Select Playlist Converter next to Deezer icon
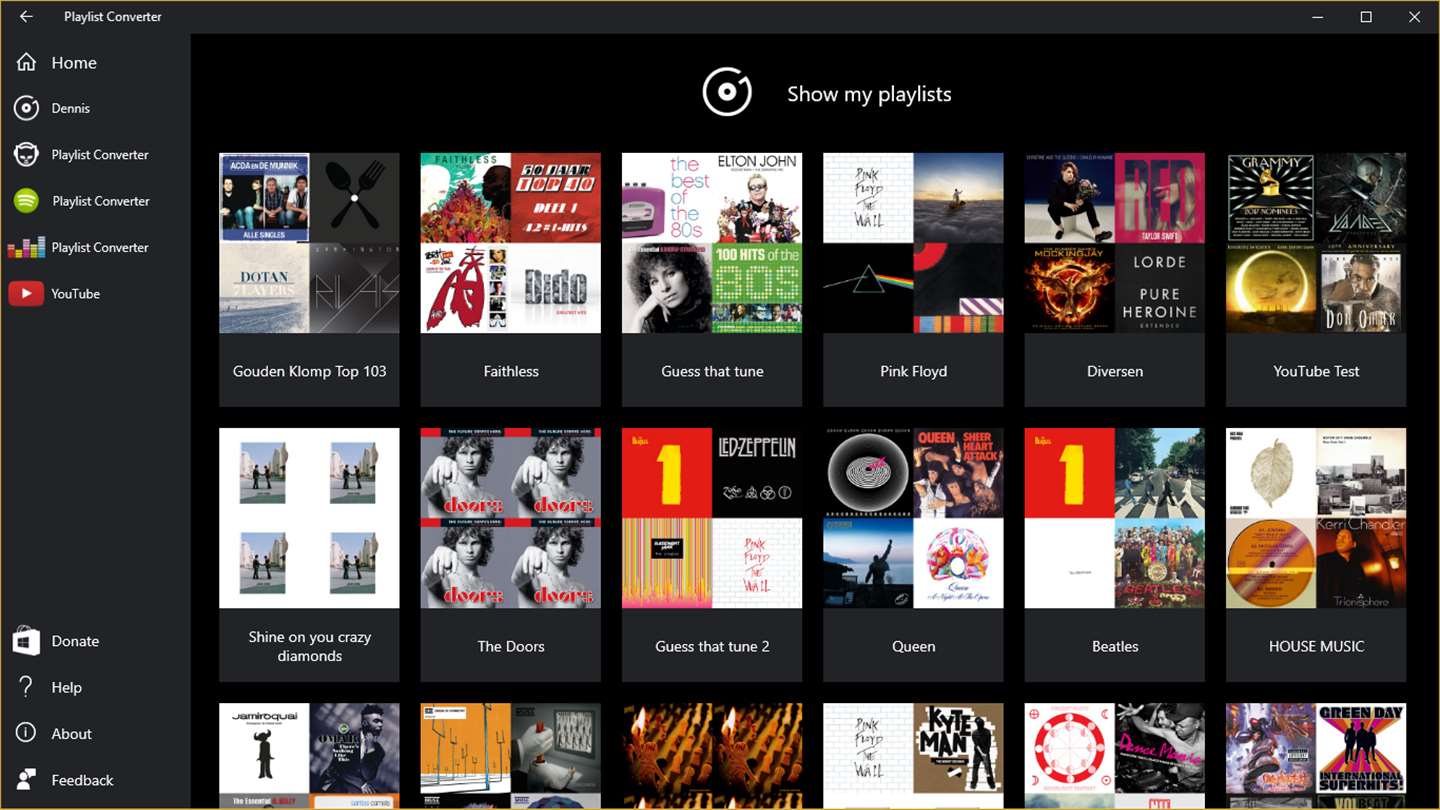The height and width of the screenshot is (810, 1440). pos(100,247)
